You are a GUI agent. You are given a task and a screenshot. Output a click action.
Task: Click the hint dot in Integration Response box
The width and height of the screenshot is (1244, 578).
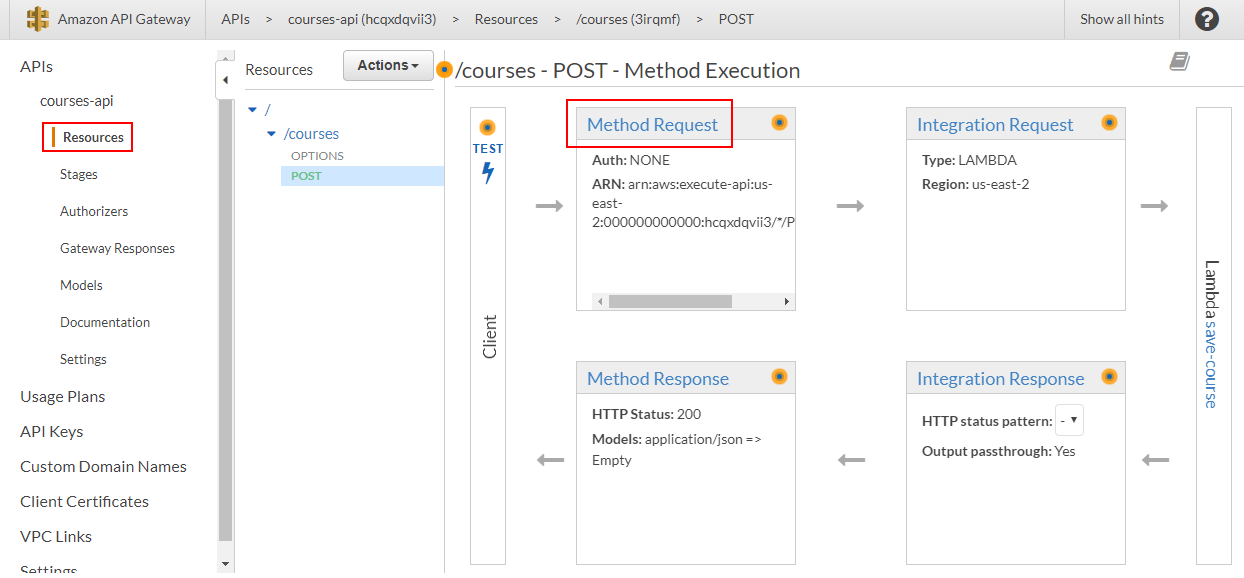pyautogui.click(x=1109, y=377)
